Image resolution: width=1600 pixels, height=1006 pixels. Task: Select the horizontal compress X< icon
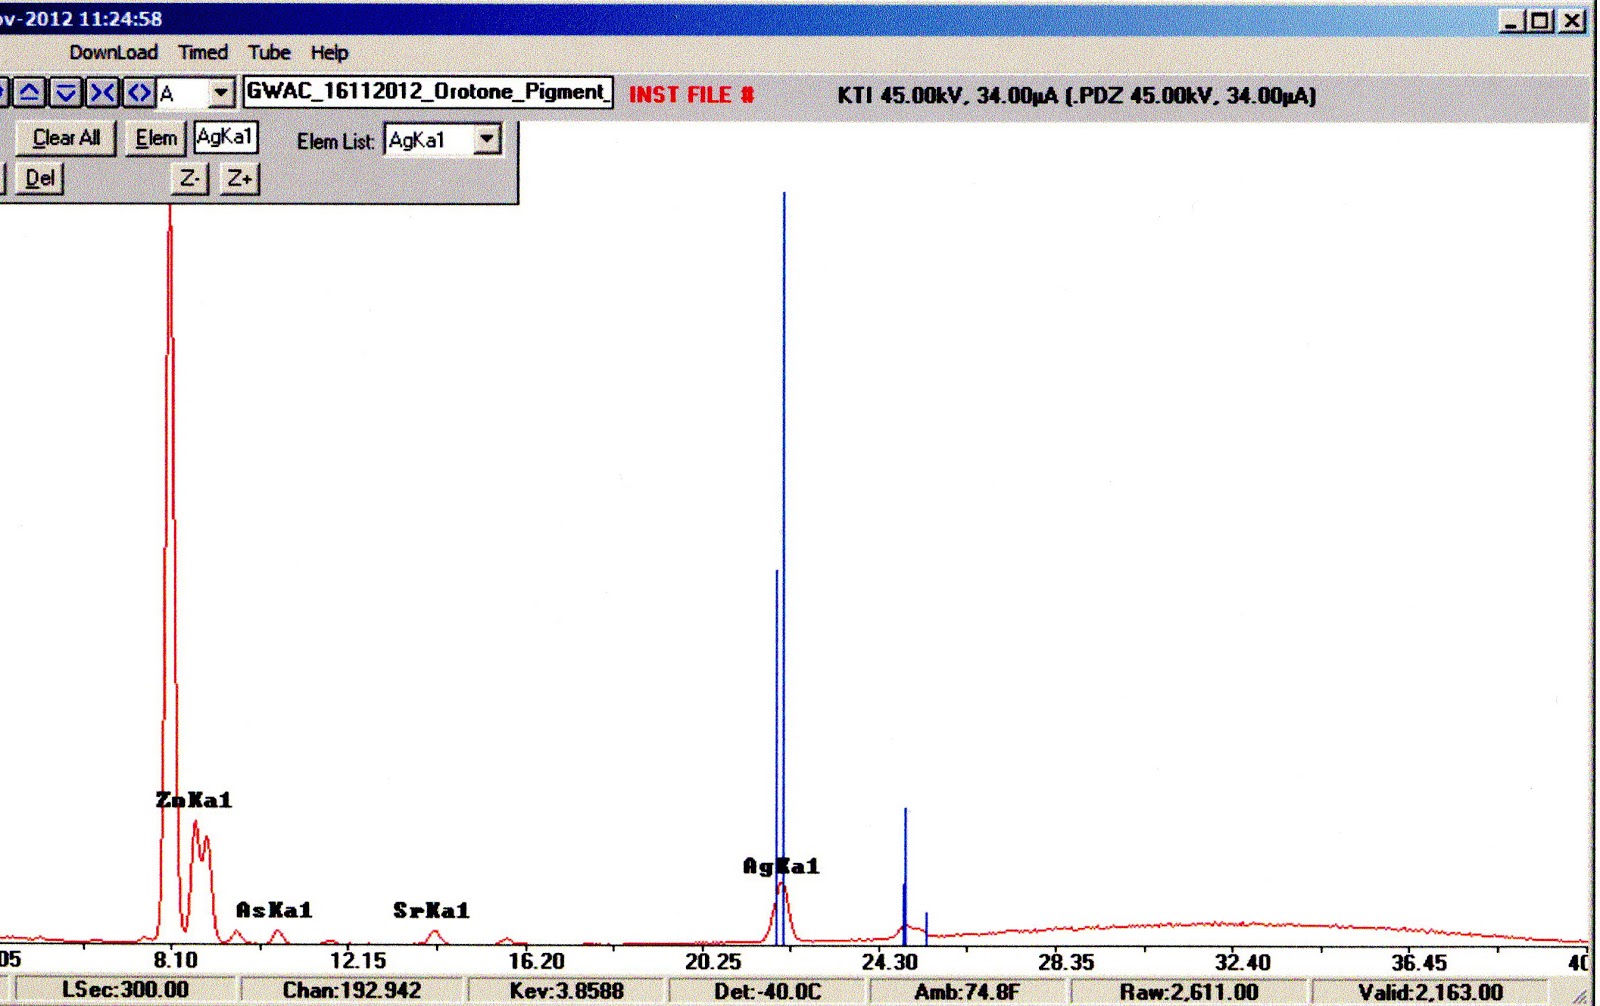coord(99,92)
